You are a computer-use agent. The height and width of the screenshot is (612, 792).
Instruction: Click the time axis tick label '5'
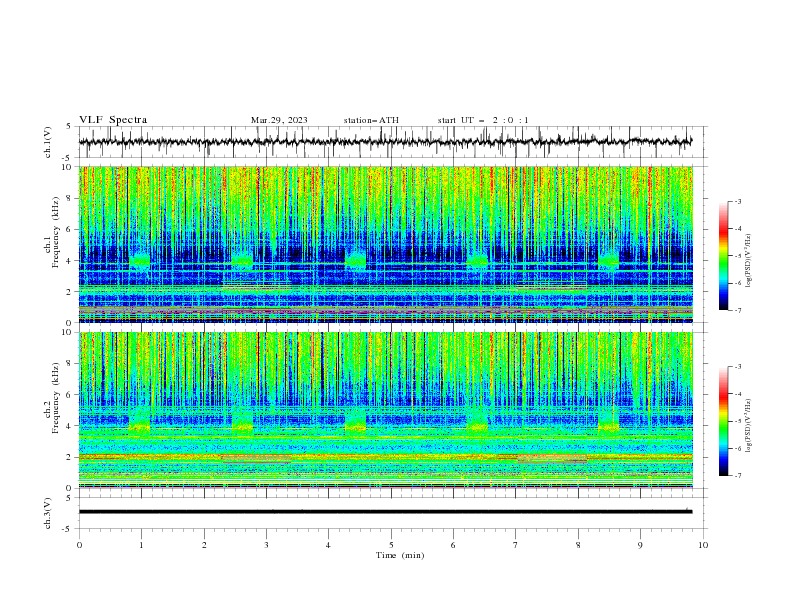coord(391,545)
